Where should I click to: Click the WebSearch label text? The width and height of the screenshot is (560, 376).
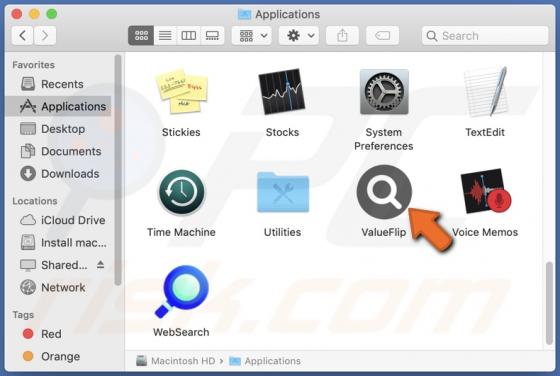pyautogui.click(x=181, y=332)
